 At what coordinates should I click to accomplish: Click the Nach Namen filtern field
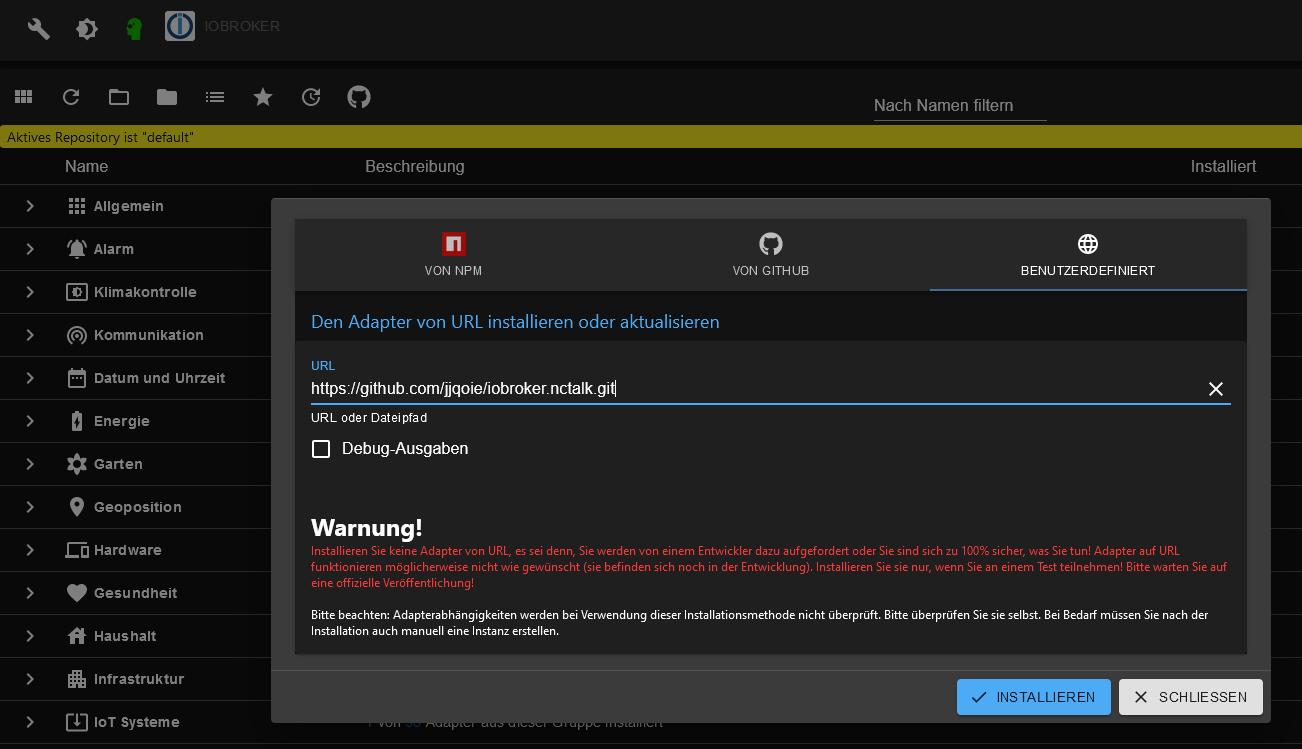point(960,105)
